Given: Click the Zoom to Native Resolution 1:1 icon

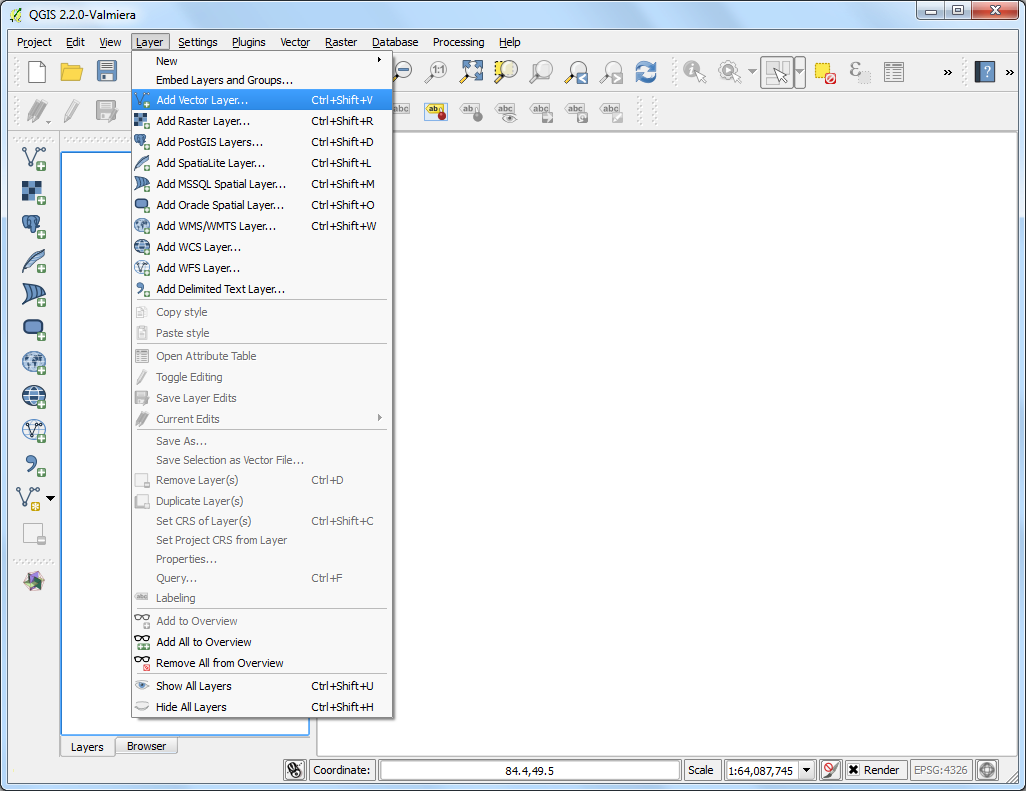Looking at the screenshot, I should (436, 71).
